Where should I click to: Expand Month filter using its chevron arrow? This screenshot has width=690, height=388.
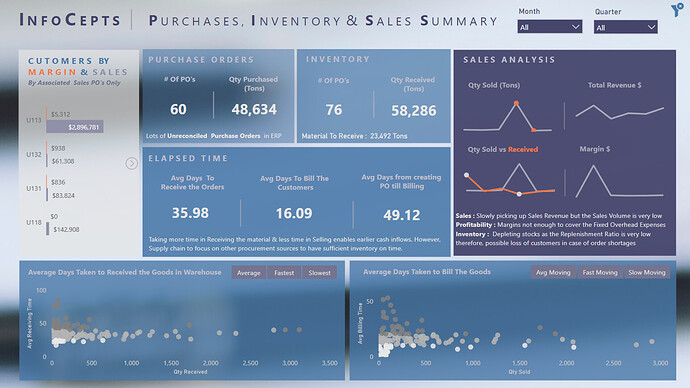575,27
